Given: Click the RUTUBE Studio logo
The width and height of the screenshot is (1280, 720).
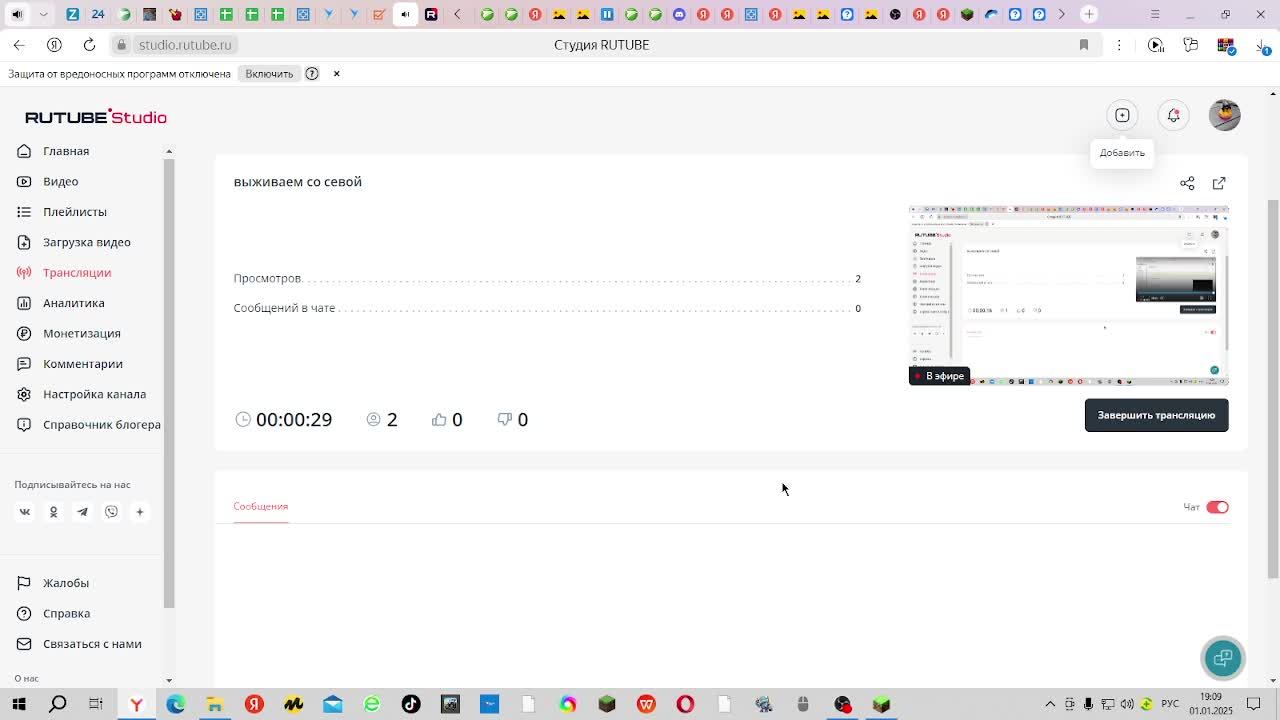Looking at the screenshot, I should point(96,117).
